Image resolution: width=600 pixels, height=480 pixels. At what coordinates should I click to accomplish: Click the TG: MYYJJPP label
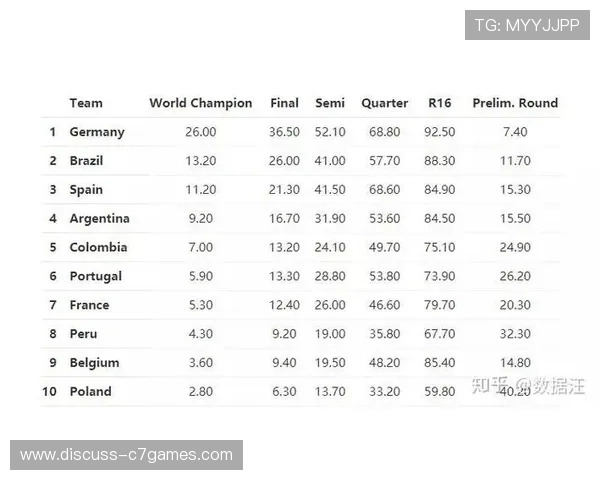[x=527, y=25]
